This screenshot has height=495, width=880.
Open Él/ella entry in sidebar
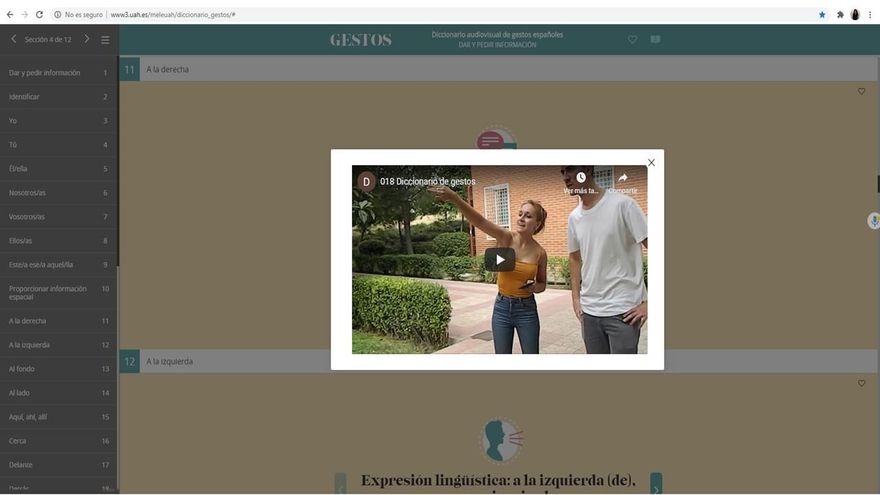point(58,168)
